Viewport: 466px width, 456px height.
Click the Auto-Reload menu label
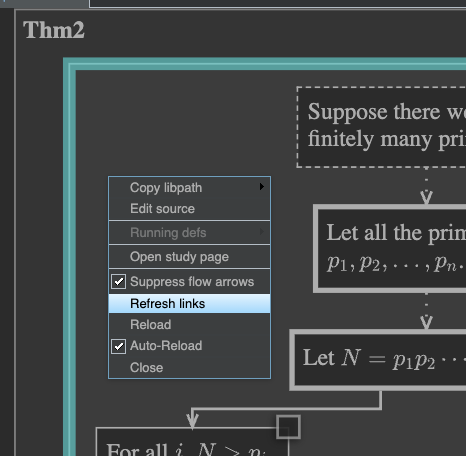[x=166, y=346]
